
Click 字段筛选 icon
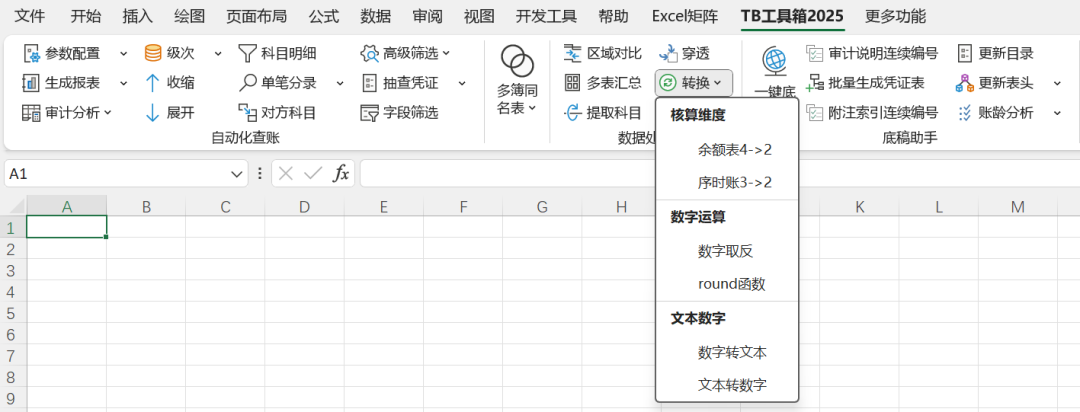tap(370, 113)
